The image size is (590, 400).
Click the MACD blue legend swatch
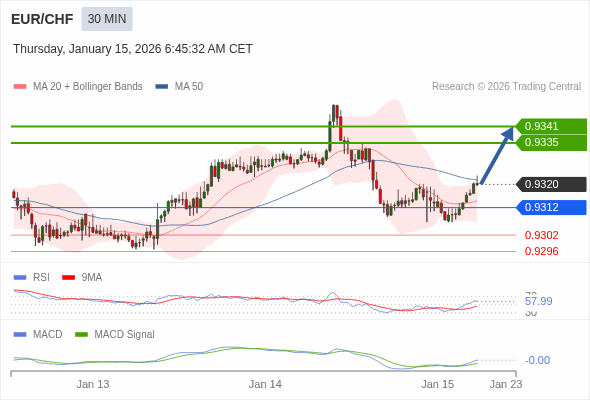click(x=20, y=335)
